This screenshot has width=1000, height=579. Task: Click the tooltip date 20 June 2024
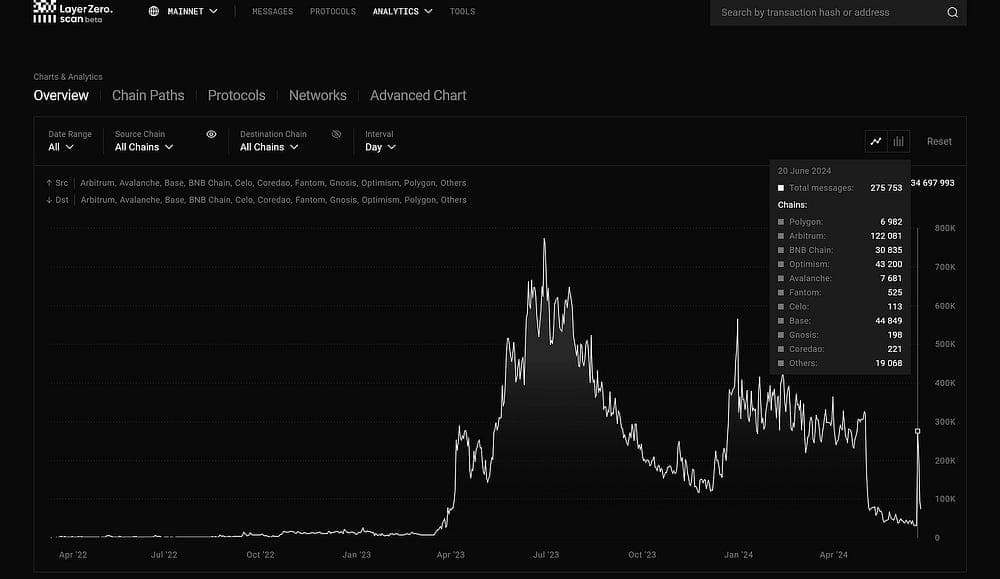(x=804, y=171)
